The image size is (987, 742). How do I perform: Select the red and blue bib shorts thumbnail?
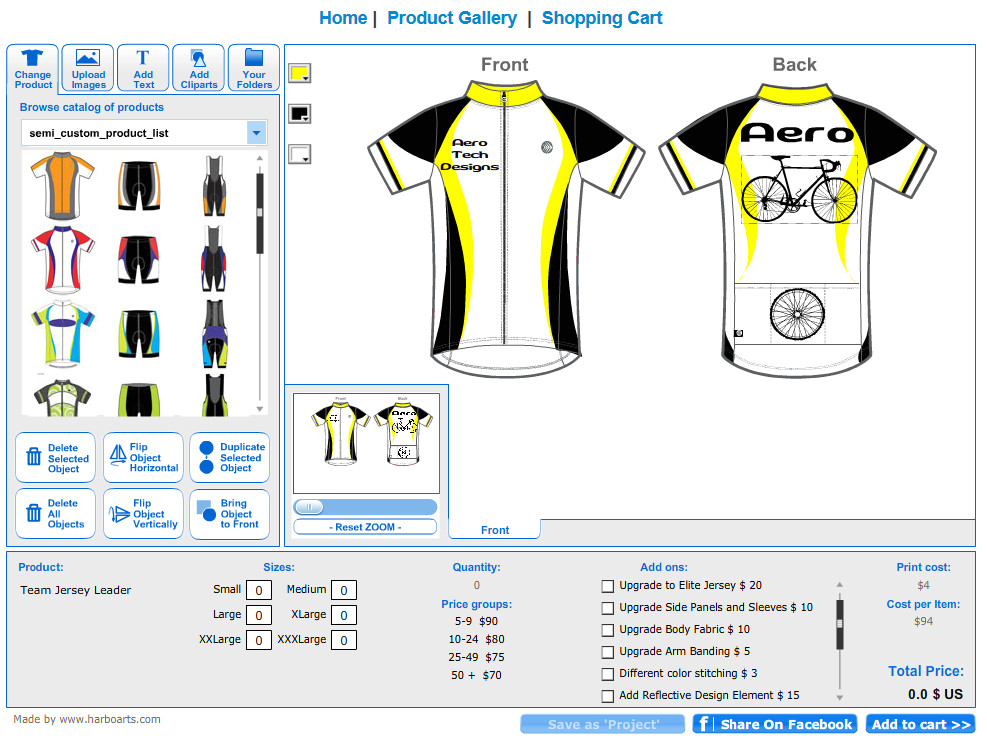coord(213,259)
